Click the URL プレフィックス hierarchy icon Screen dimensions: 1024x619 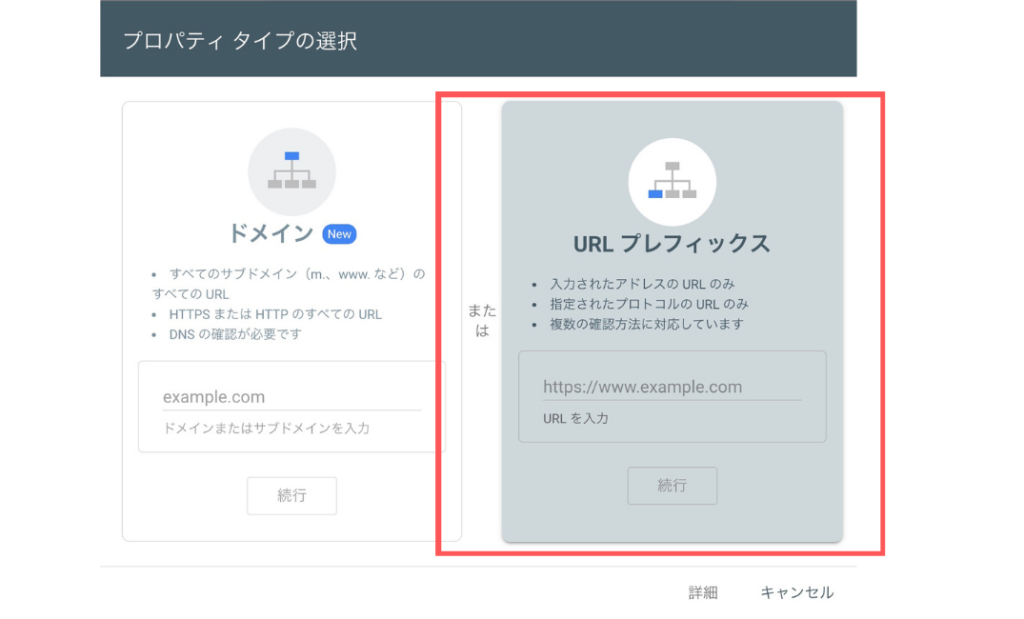pyautogui.click(x=671, y=181)
